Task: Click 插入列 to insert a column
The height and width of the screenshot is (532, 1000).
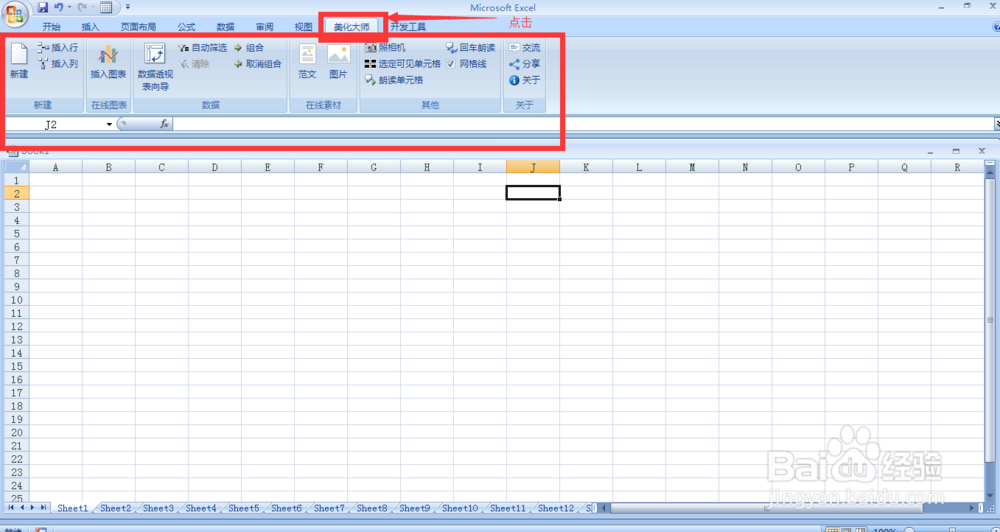Action: point(58,64)
